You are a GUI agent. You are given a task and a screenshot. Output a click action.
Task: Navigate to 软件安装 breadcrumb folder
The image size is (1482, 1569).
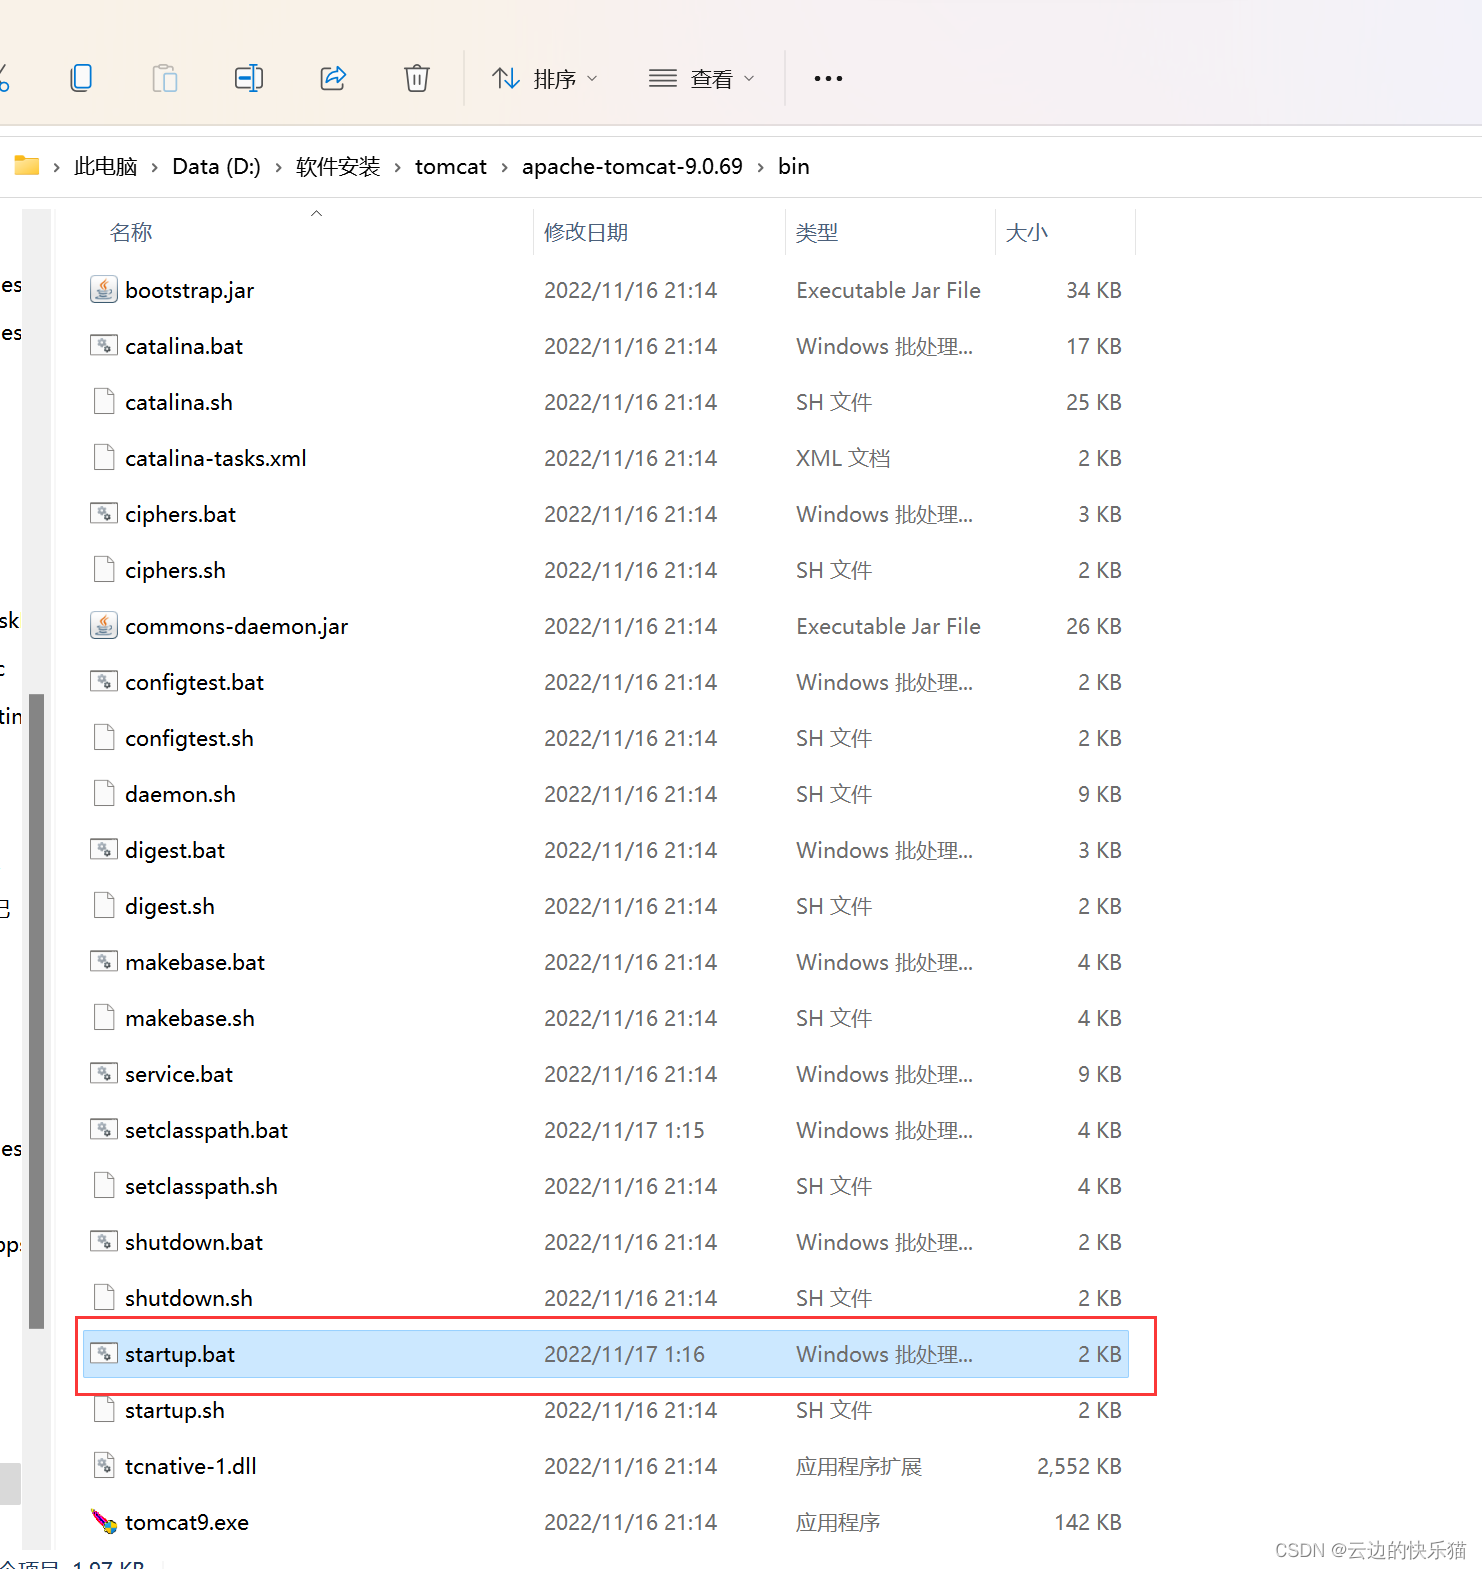pos(338,167)
